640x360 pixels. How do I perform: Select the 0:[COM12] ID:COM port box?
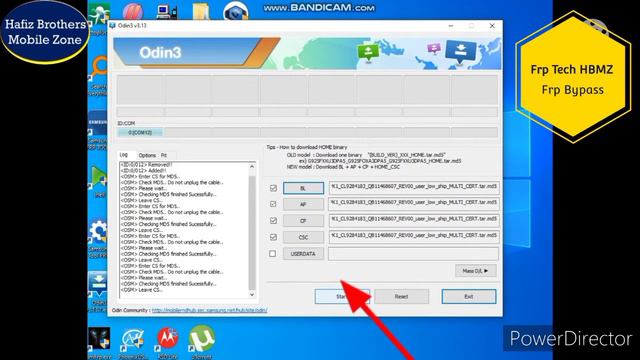(140, 133)
